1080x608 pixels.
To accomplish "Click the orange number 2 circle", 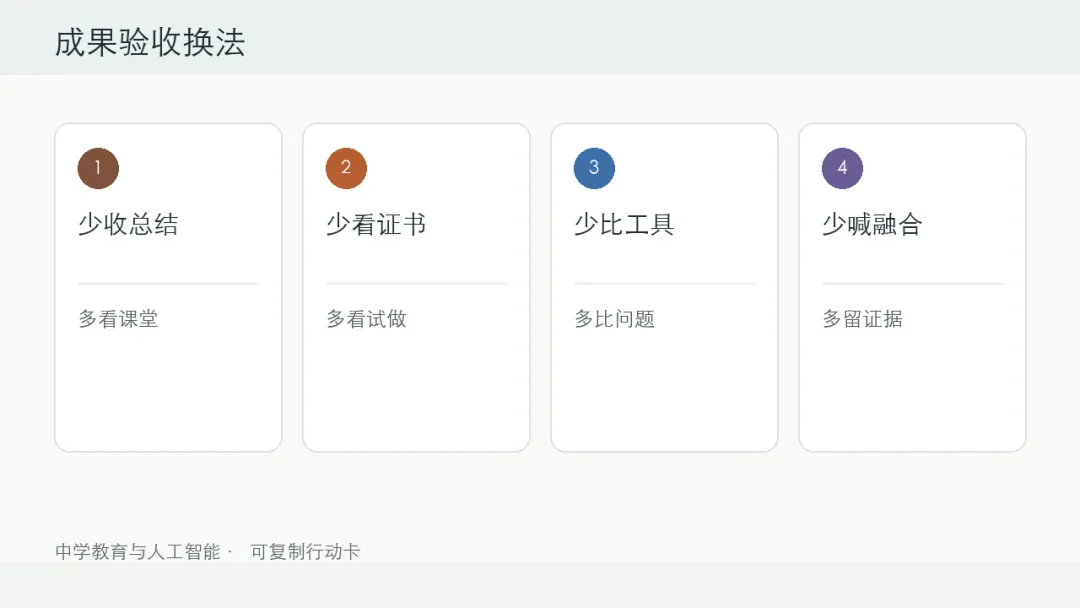I will [x=346, y=168].
